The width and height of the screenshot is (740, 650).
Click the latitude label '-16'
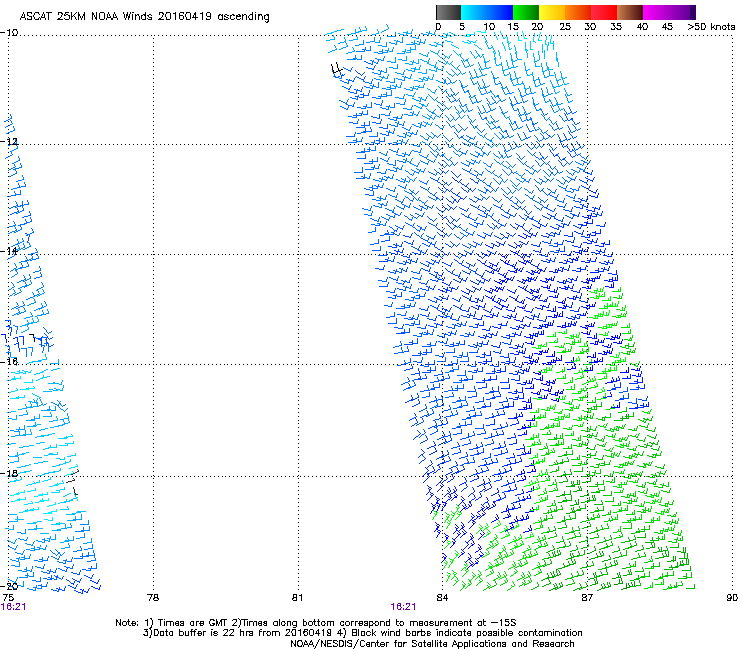click(x=9, y=362)
